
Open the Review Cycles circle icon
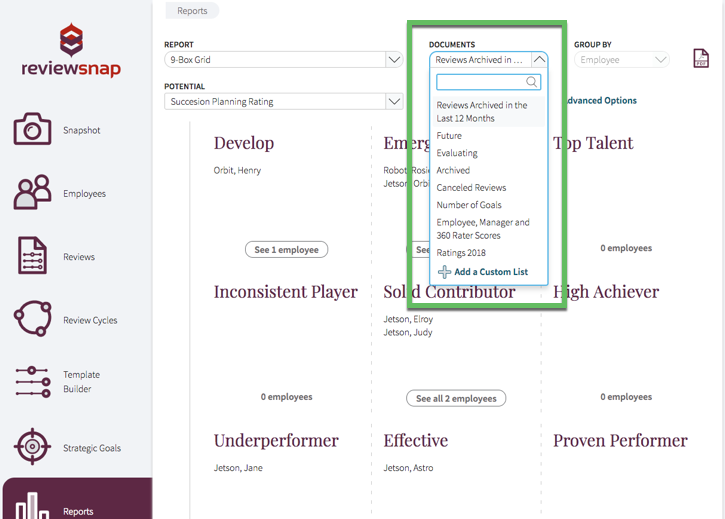32,320
